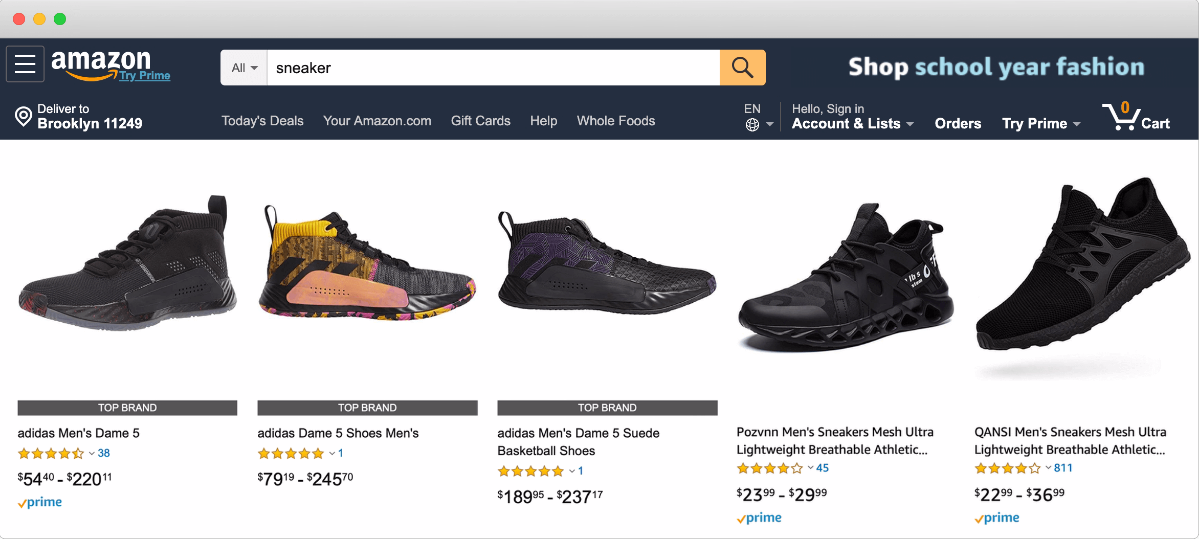Select the multicolor adidas Dame 5 shoe image
The width and height of the screenshot is (1200, 539).
(367, 270)
